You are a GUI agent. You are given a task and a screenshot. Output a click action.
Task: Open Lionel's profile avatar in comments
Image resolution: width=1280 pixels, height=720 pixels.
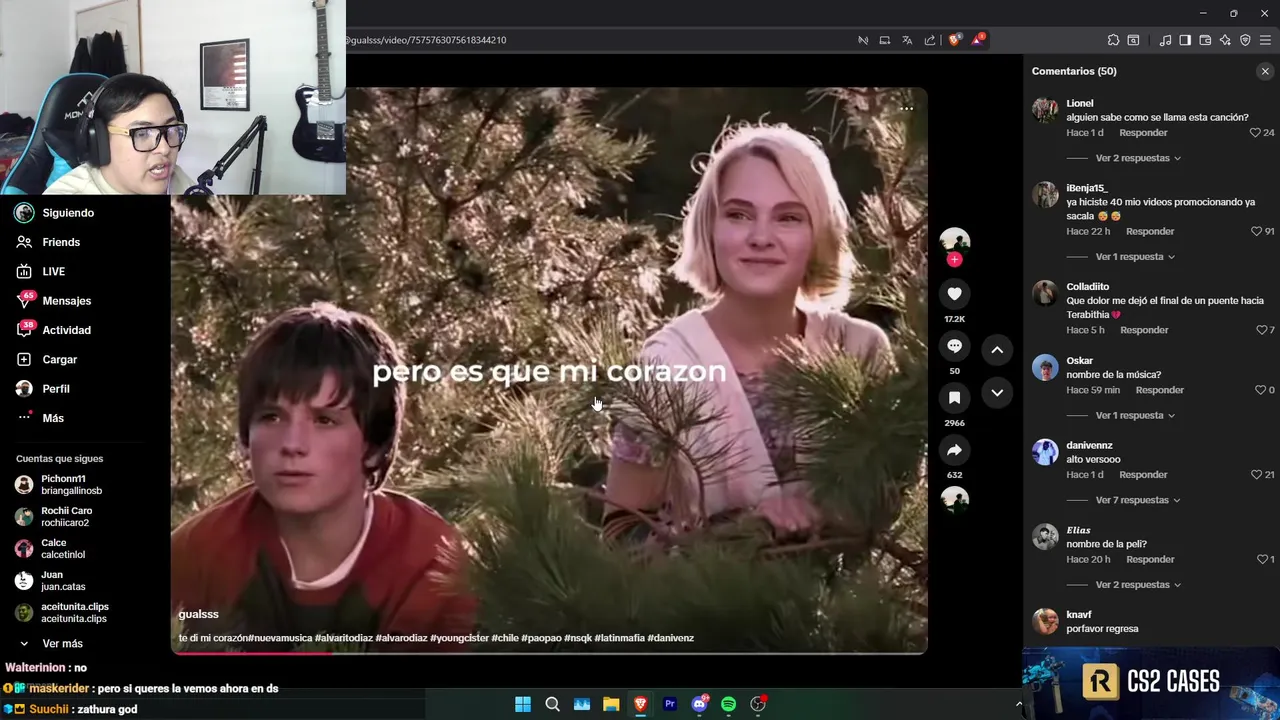[1045, 110]
